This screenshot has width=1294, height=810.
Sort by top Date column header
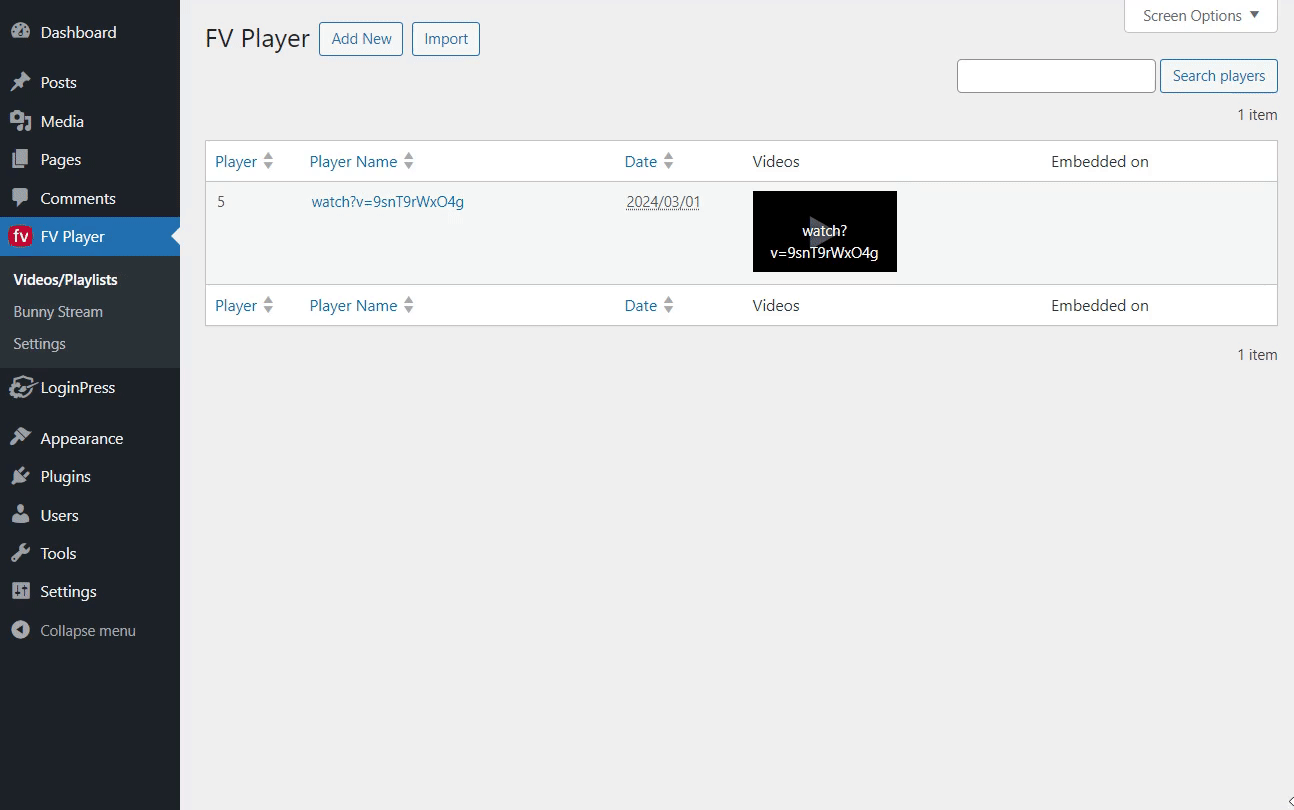coord(641,161)
